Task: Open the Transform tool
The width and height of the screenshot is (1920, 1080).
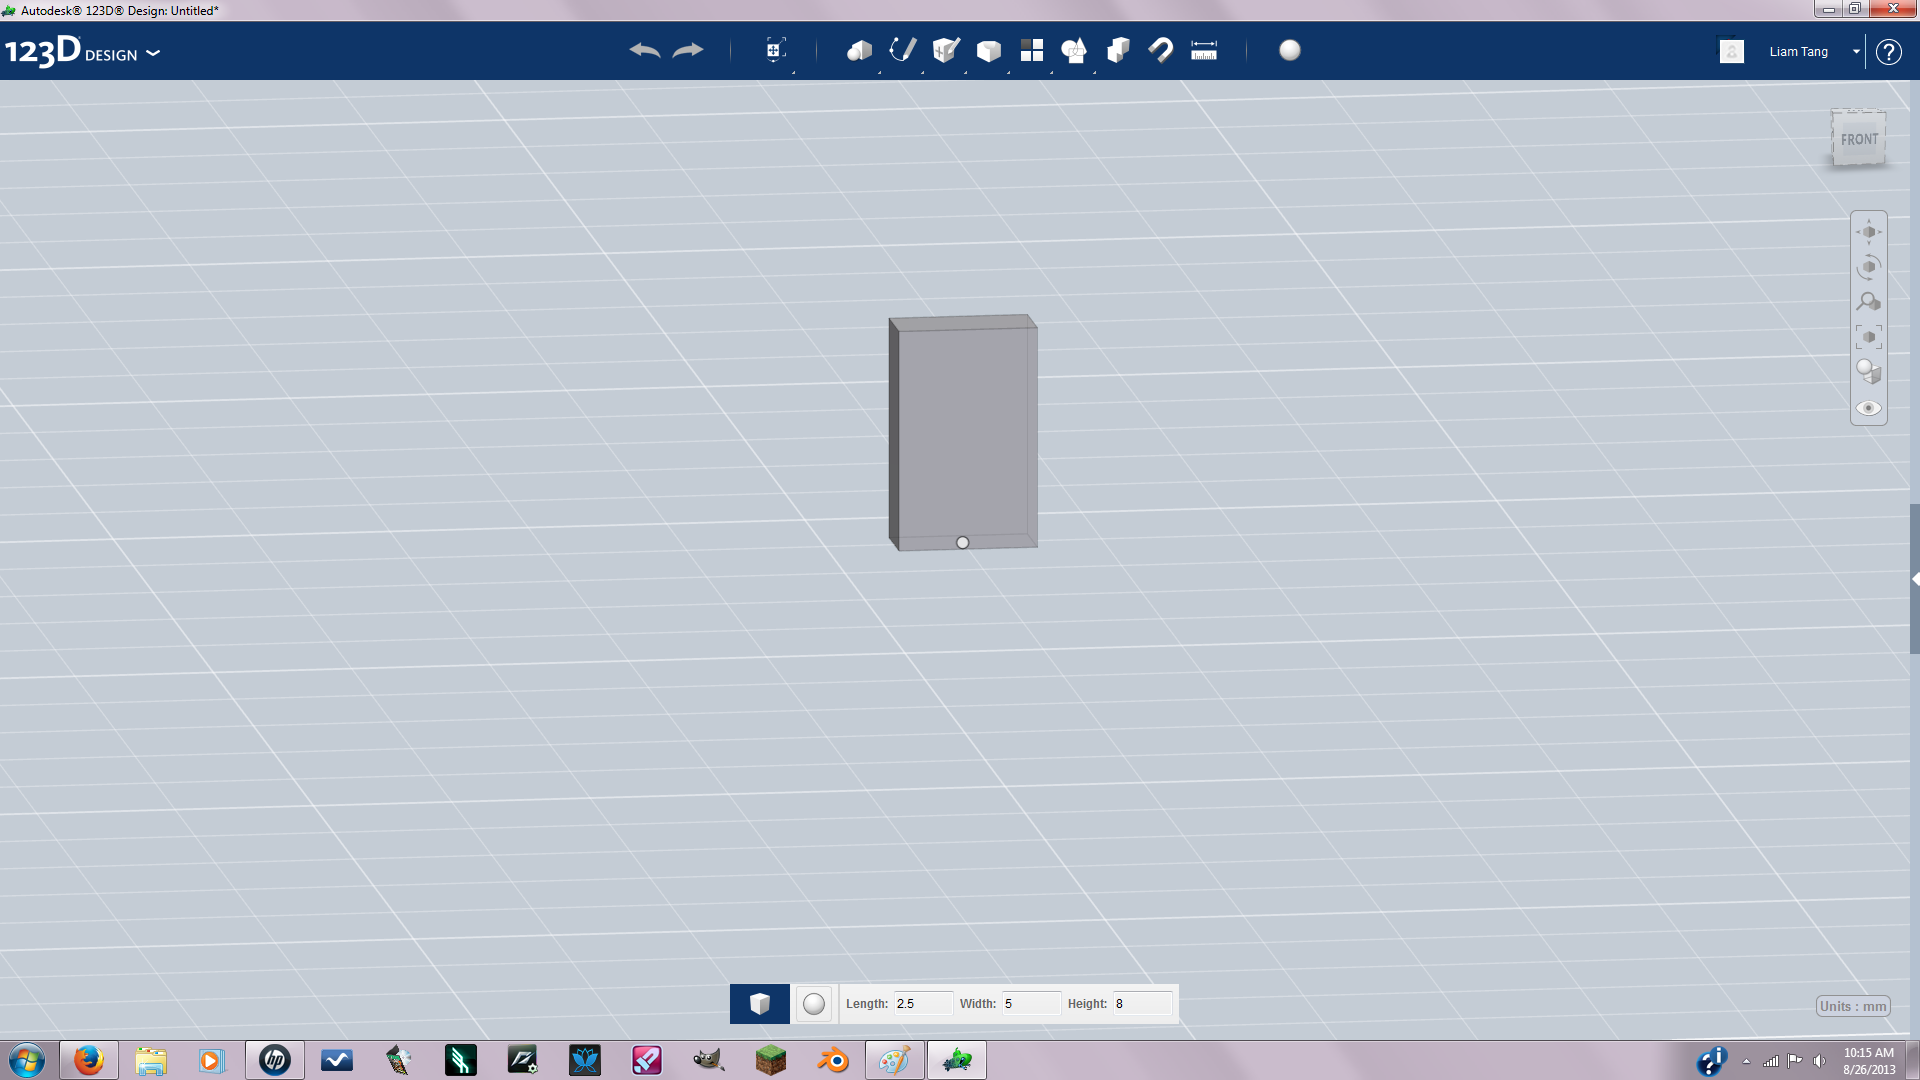Action: pos(775,50)
